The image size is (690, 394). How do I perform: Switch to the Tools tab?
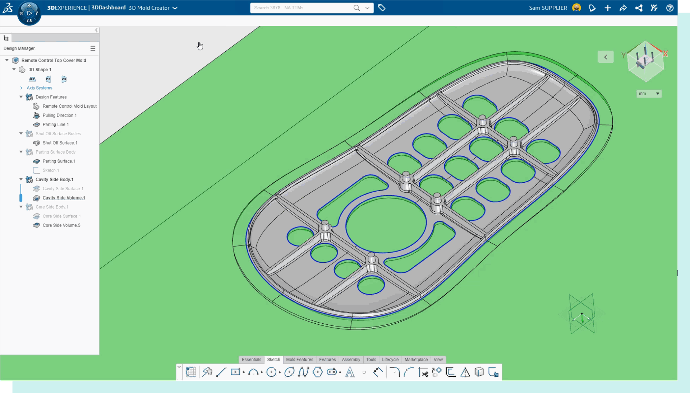[371, 360]
